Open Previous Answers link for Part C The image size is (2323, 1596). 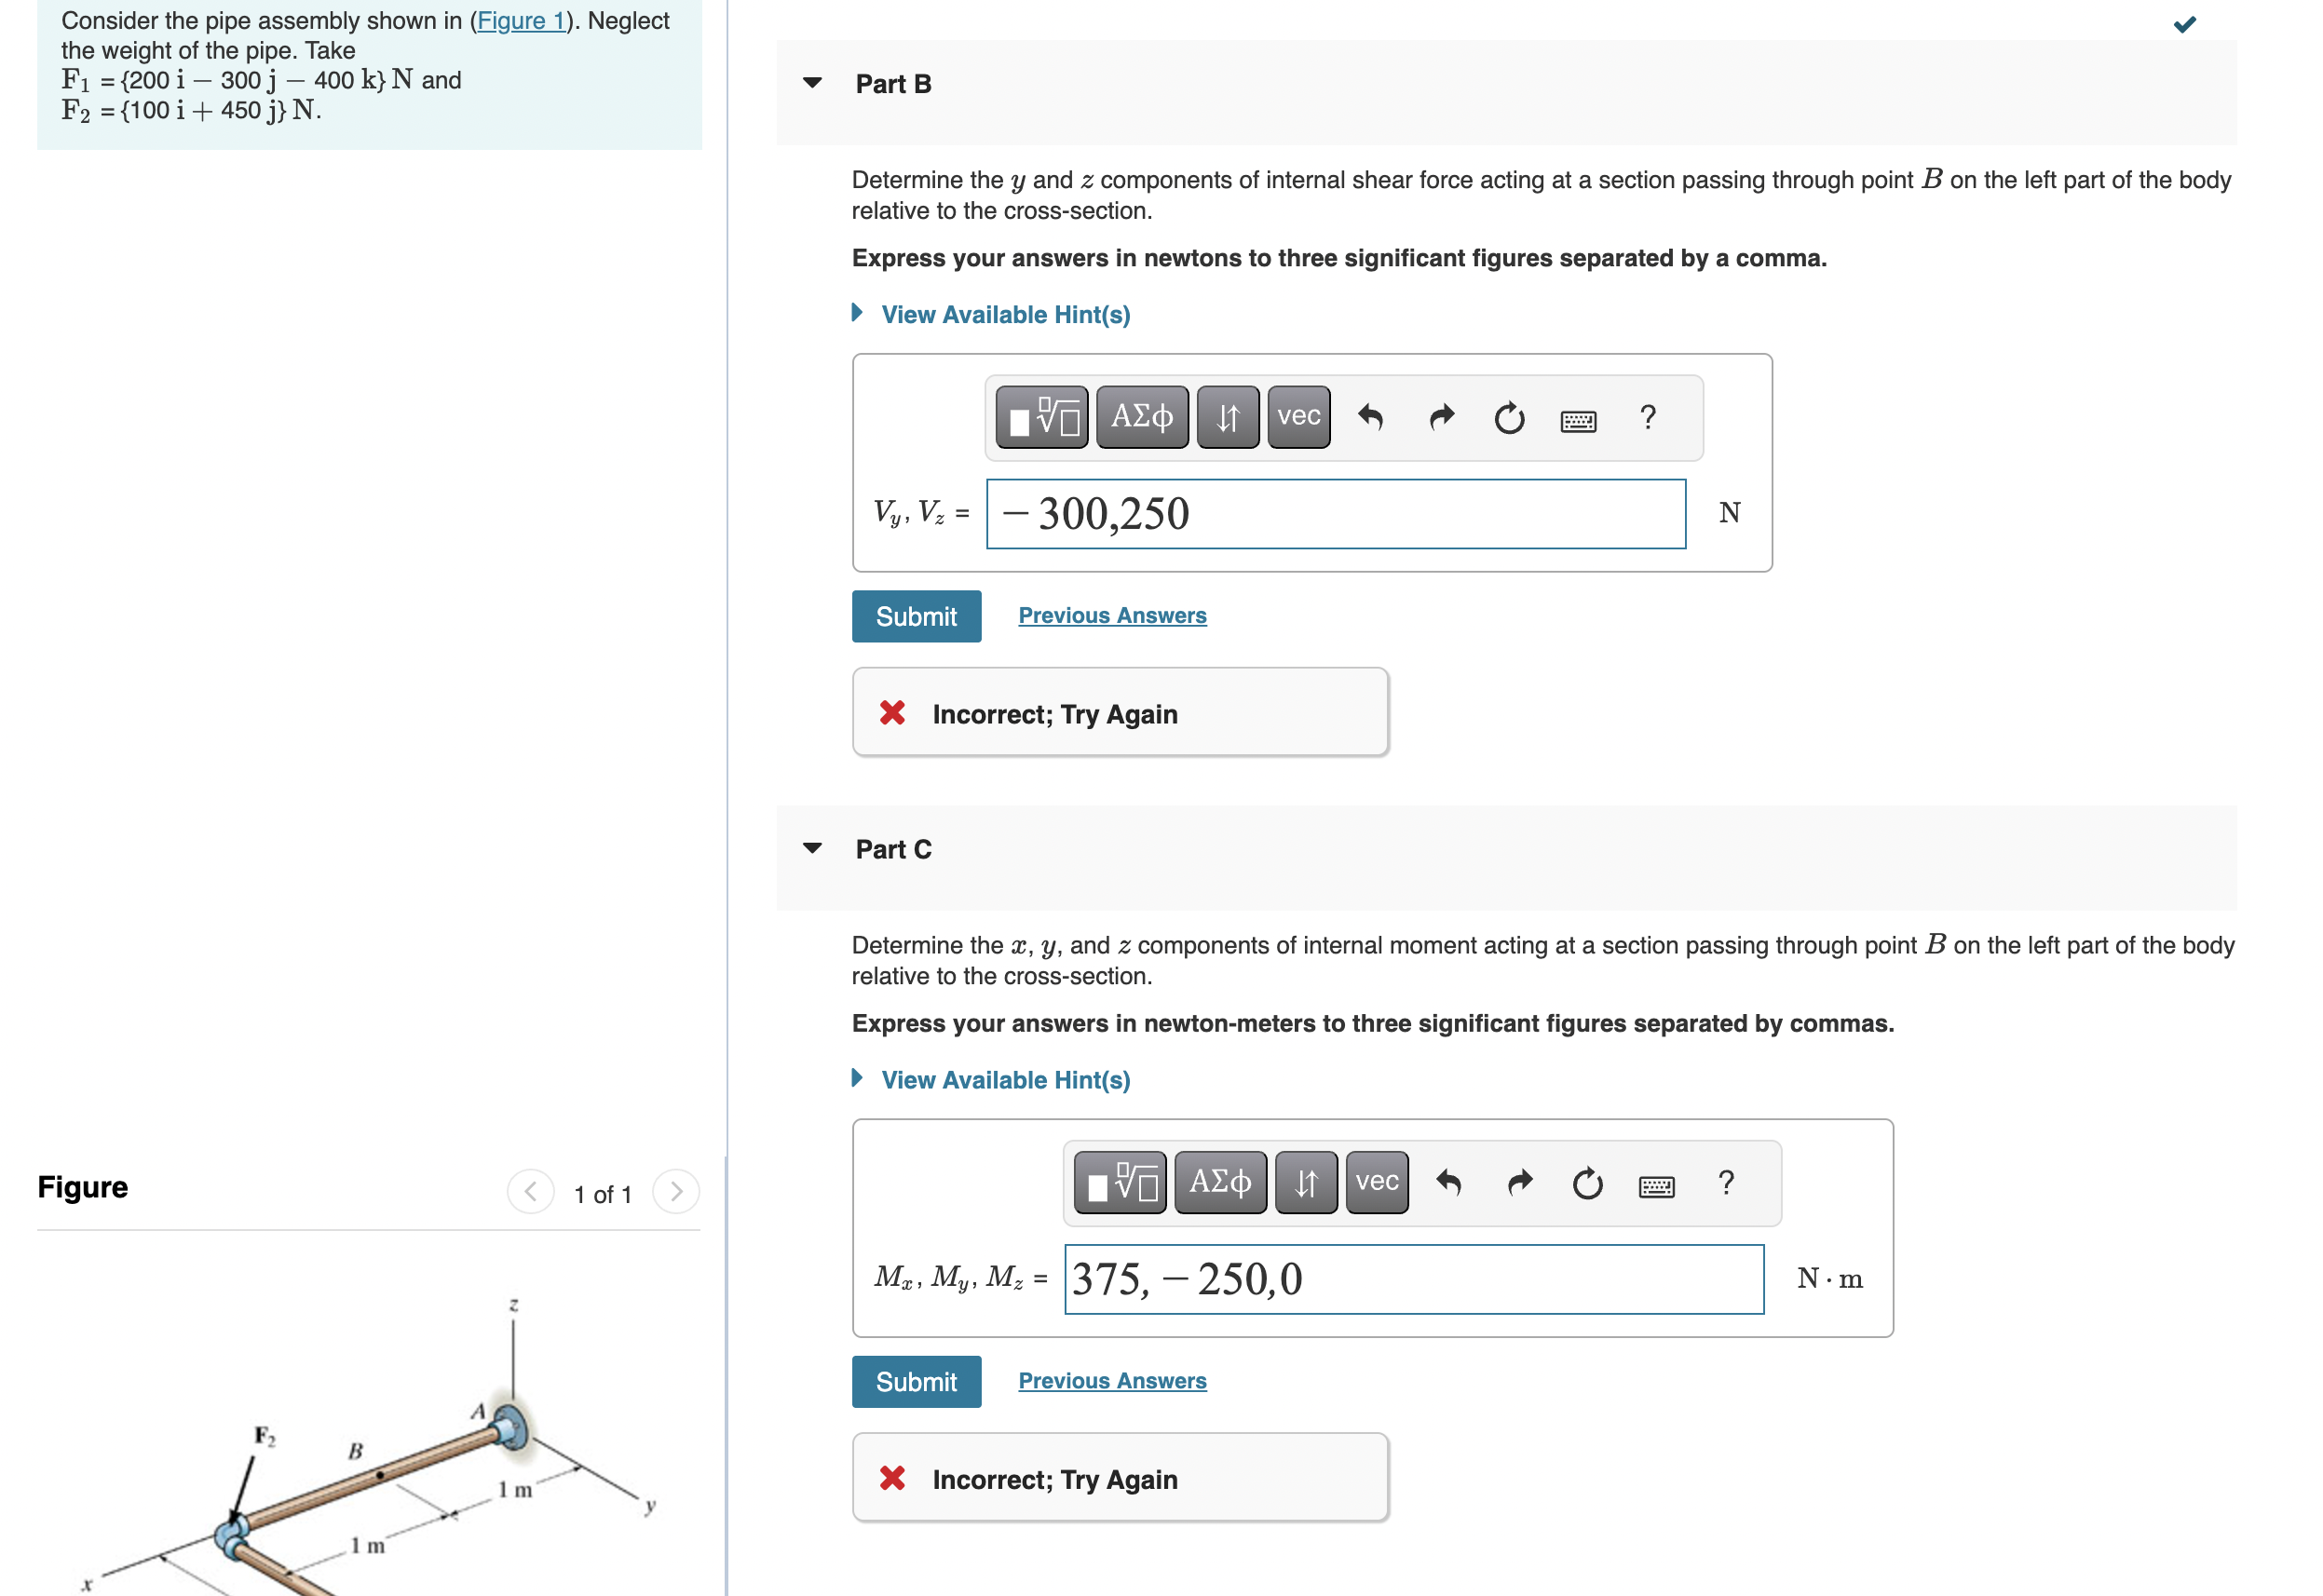(1112, 1380)
